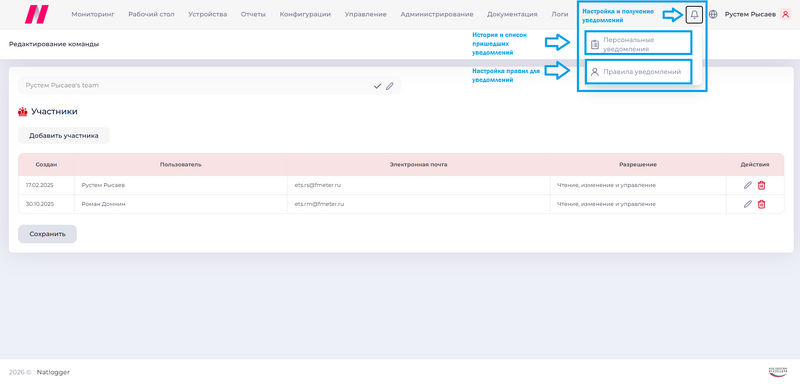Confirm team name with checkmark icon
This screenshot has height=384, width=800.
pyautogui.click(x=378, y=86)
